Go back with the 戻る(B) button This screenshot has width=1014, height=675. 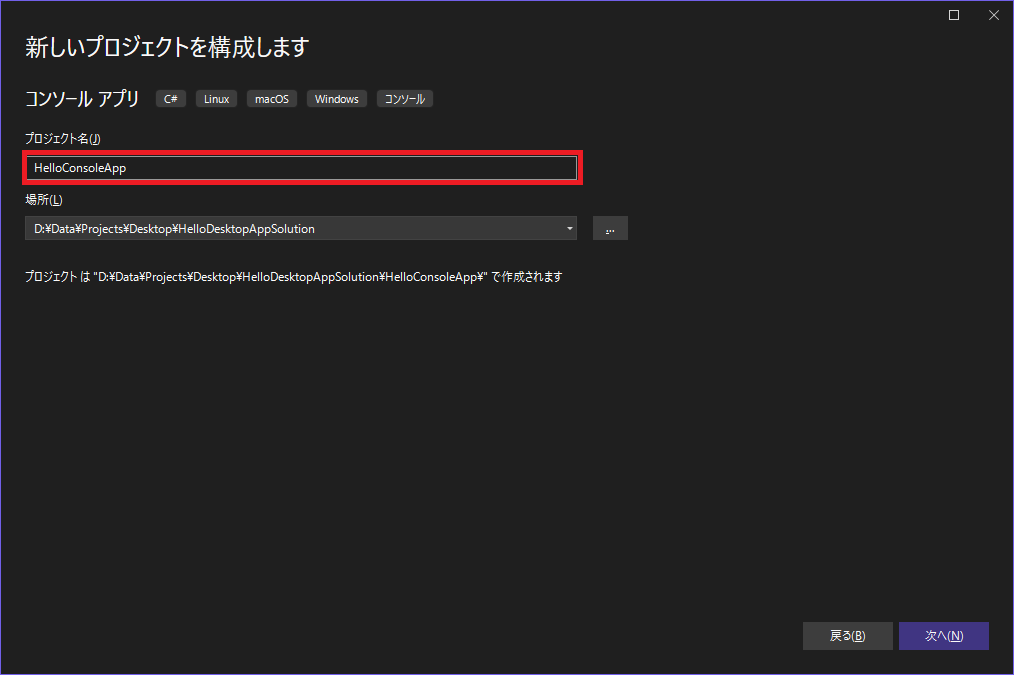(x=847, y=636)
